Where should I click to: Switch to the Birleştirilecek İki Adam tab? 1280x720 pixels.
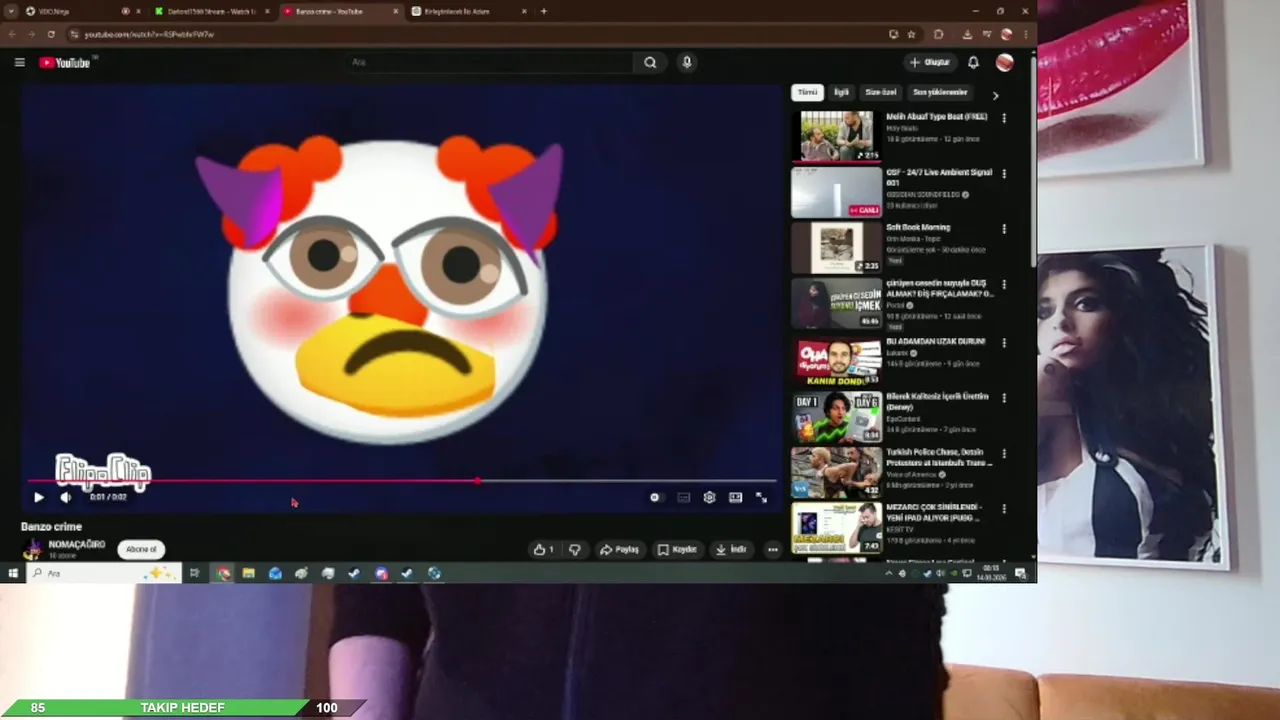[x=470, y=11]
